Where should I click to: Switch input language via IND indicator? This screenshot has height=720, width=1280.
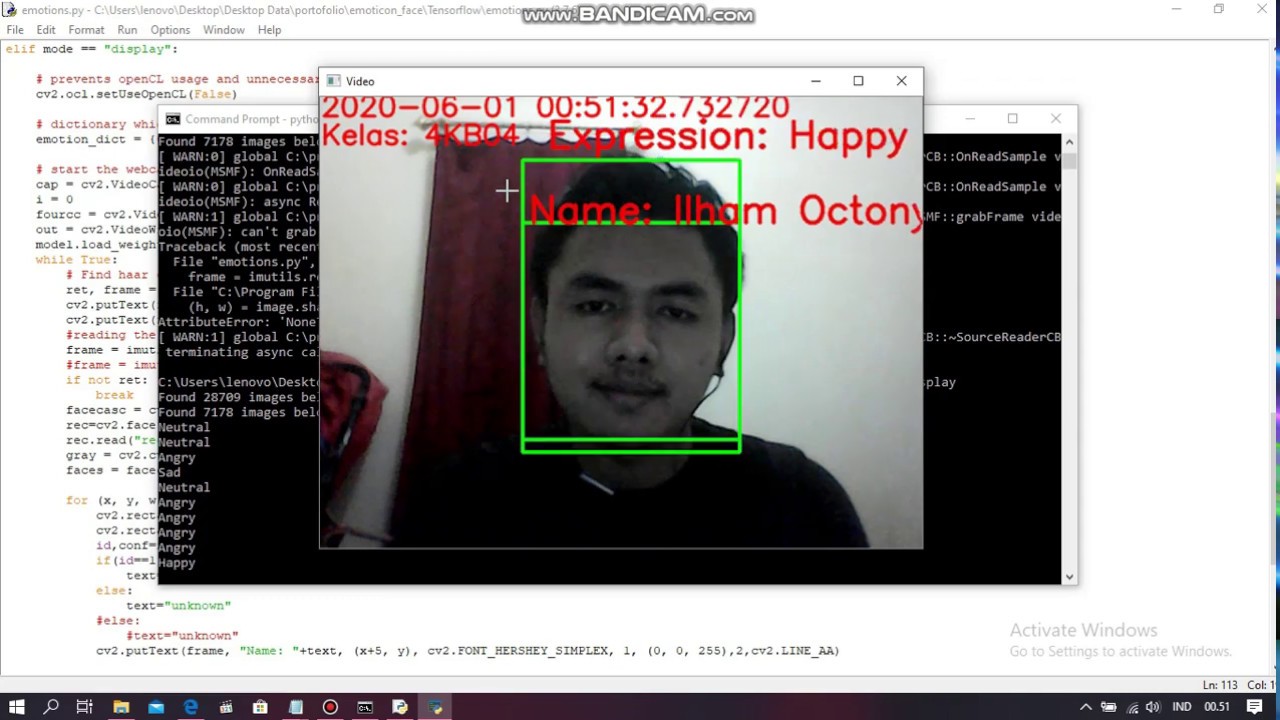click(x=1182, y=707)
